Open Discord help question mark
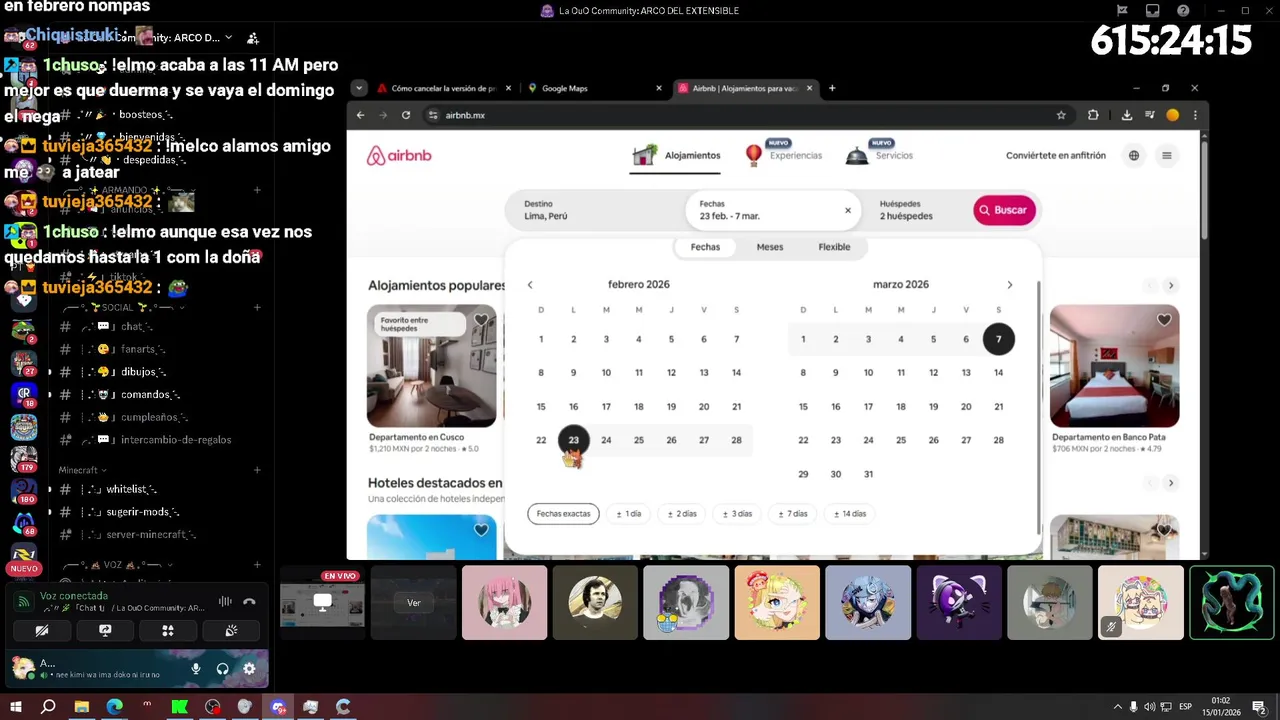This screenshot has width=1280, height=720. point(1183,11)
